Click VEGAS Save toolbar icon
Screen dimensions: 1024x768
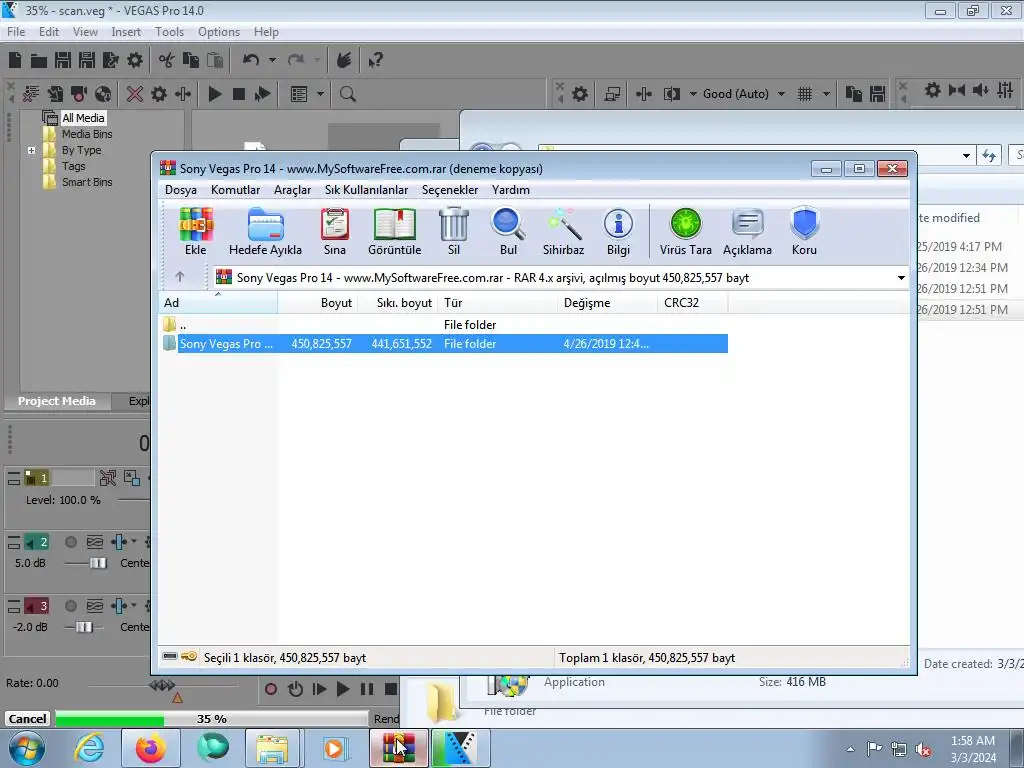click(63, 61)
